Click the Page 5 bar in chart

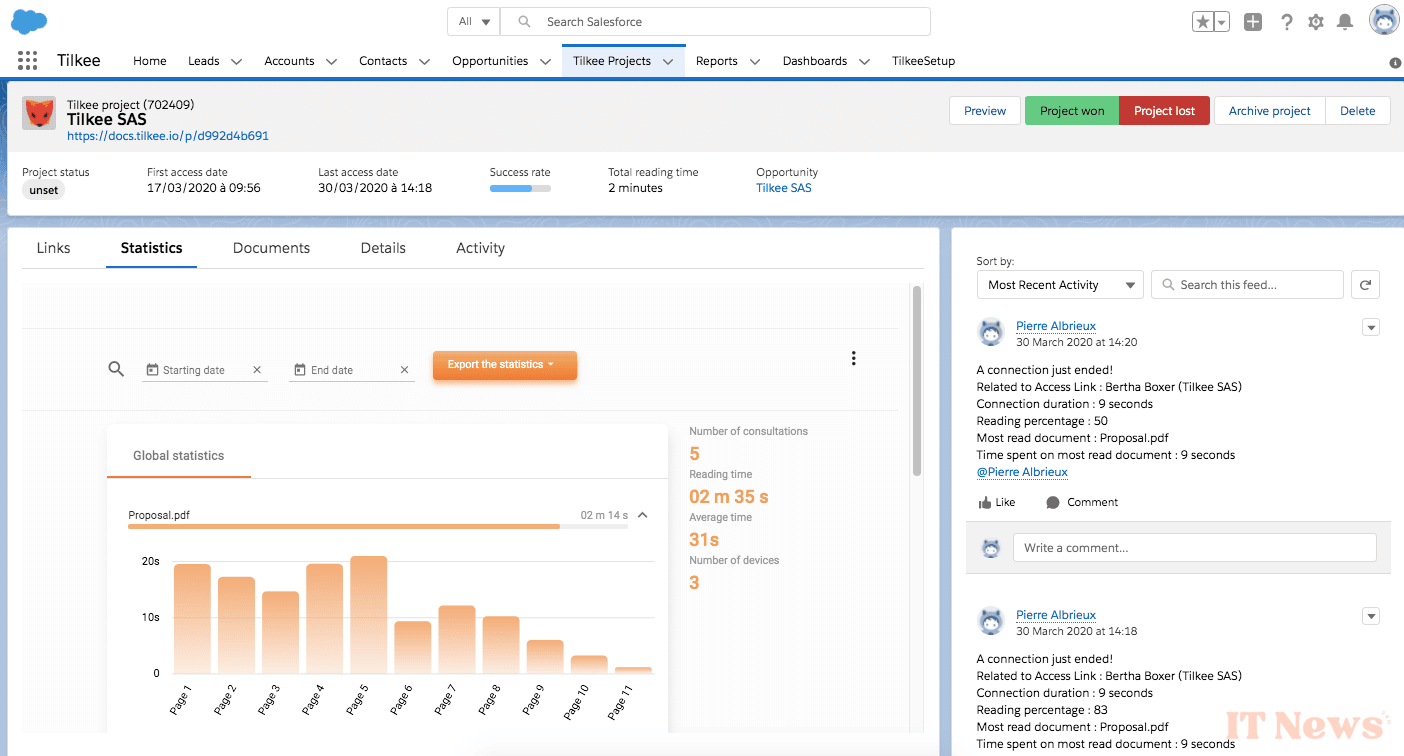(x=368, y=615)
